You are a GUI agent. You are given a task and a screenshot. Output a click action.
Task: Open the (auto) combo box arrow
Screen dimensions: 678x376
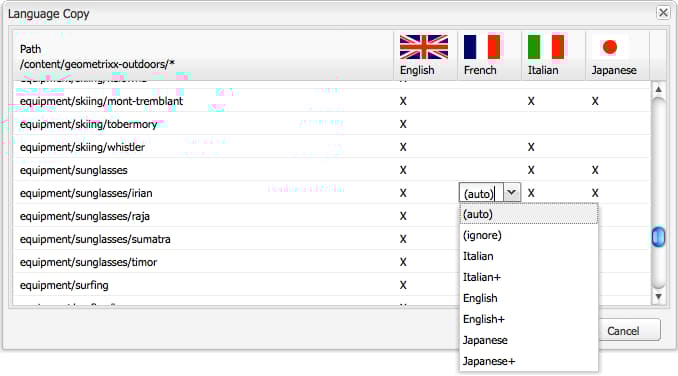pos(512,192)
